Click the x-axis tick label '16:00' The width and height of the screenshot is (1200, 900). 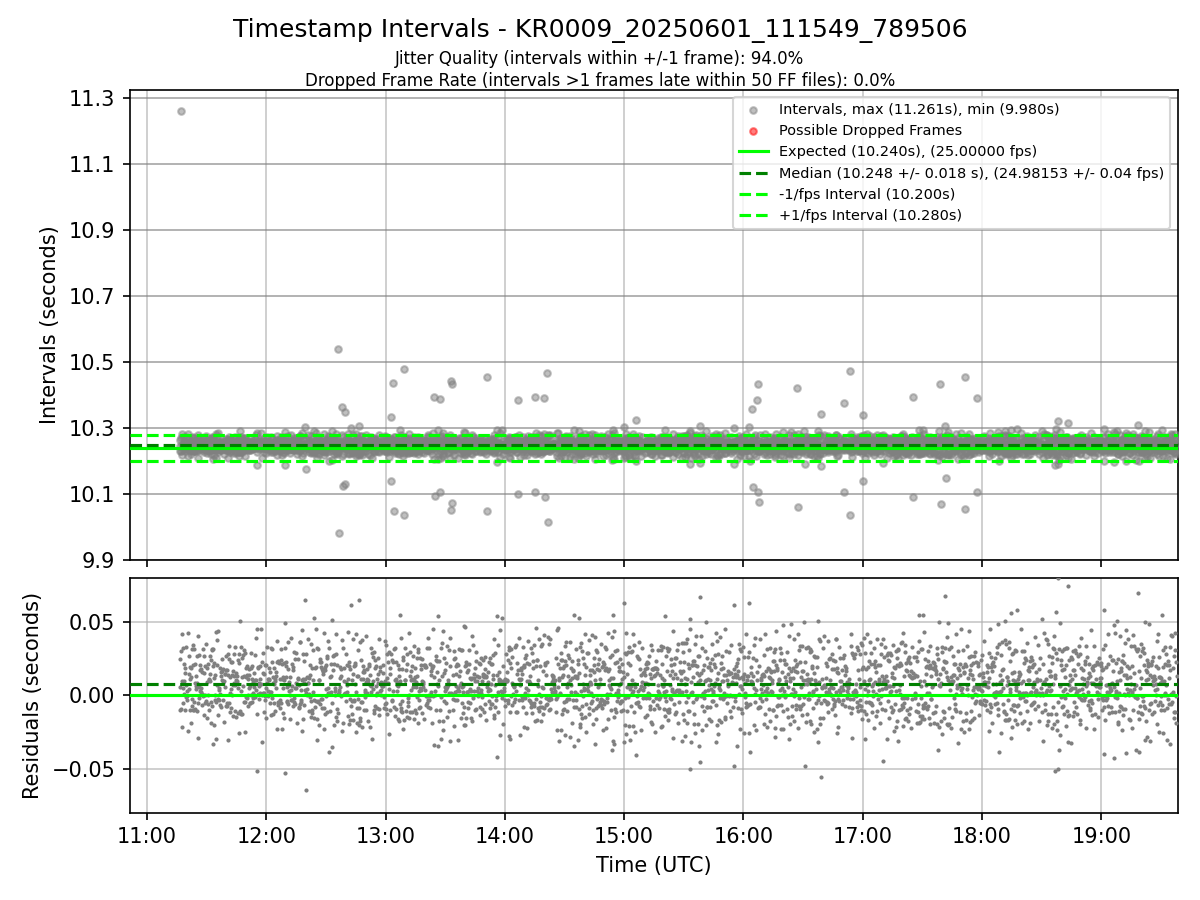[x=743, y=836]
